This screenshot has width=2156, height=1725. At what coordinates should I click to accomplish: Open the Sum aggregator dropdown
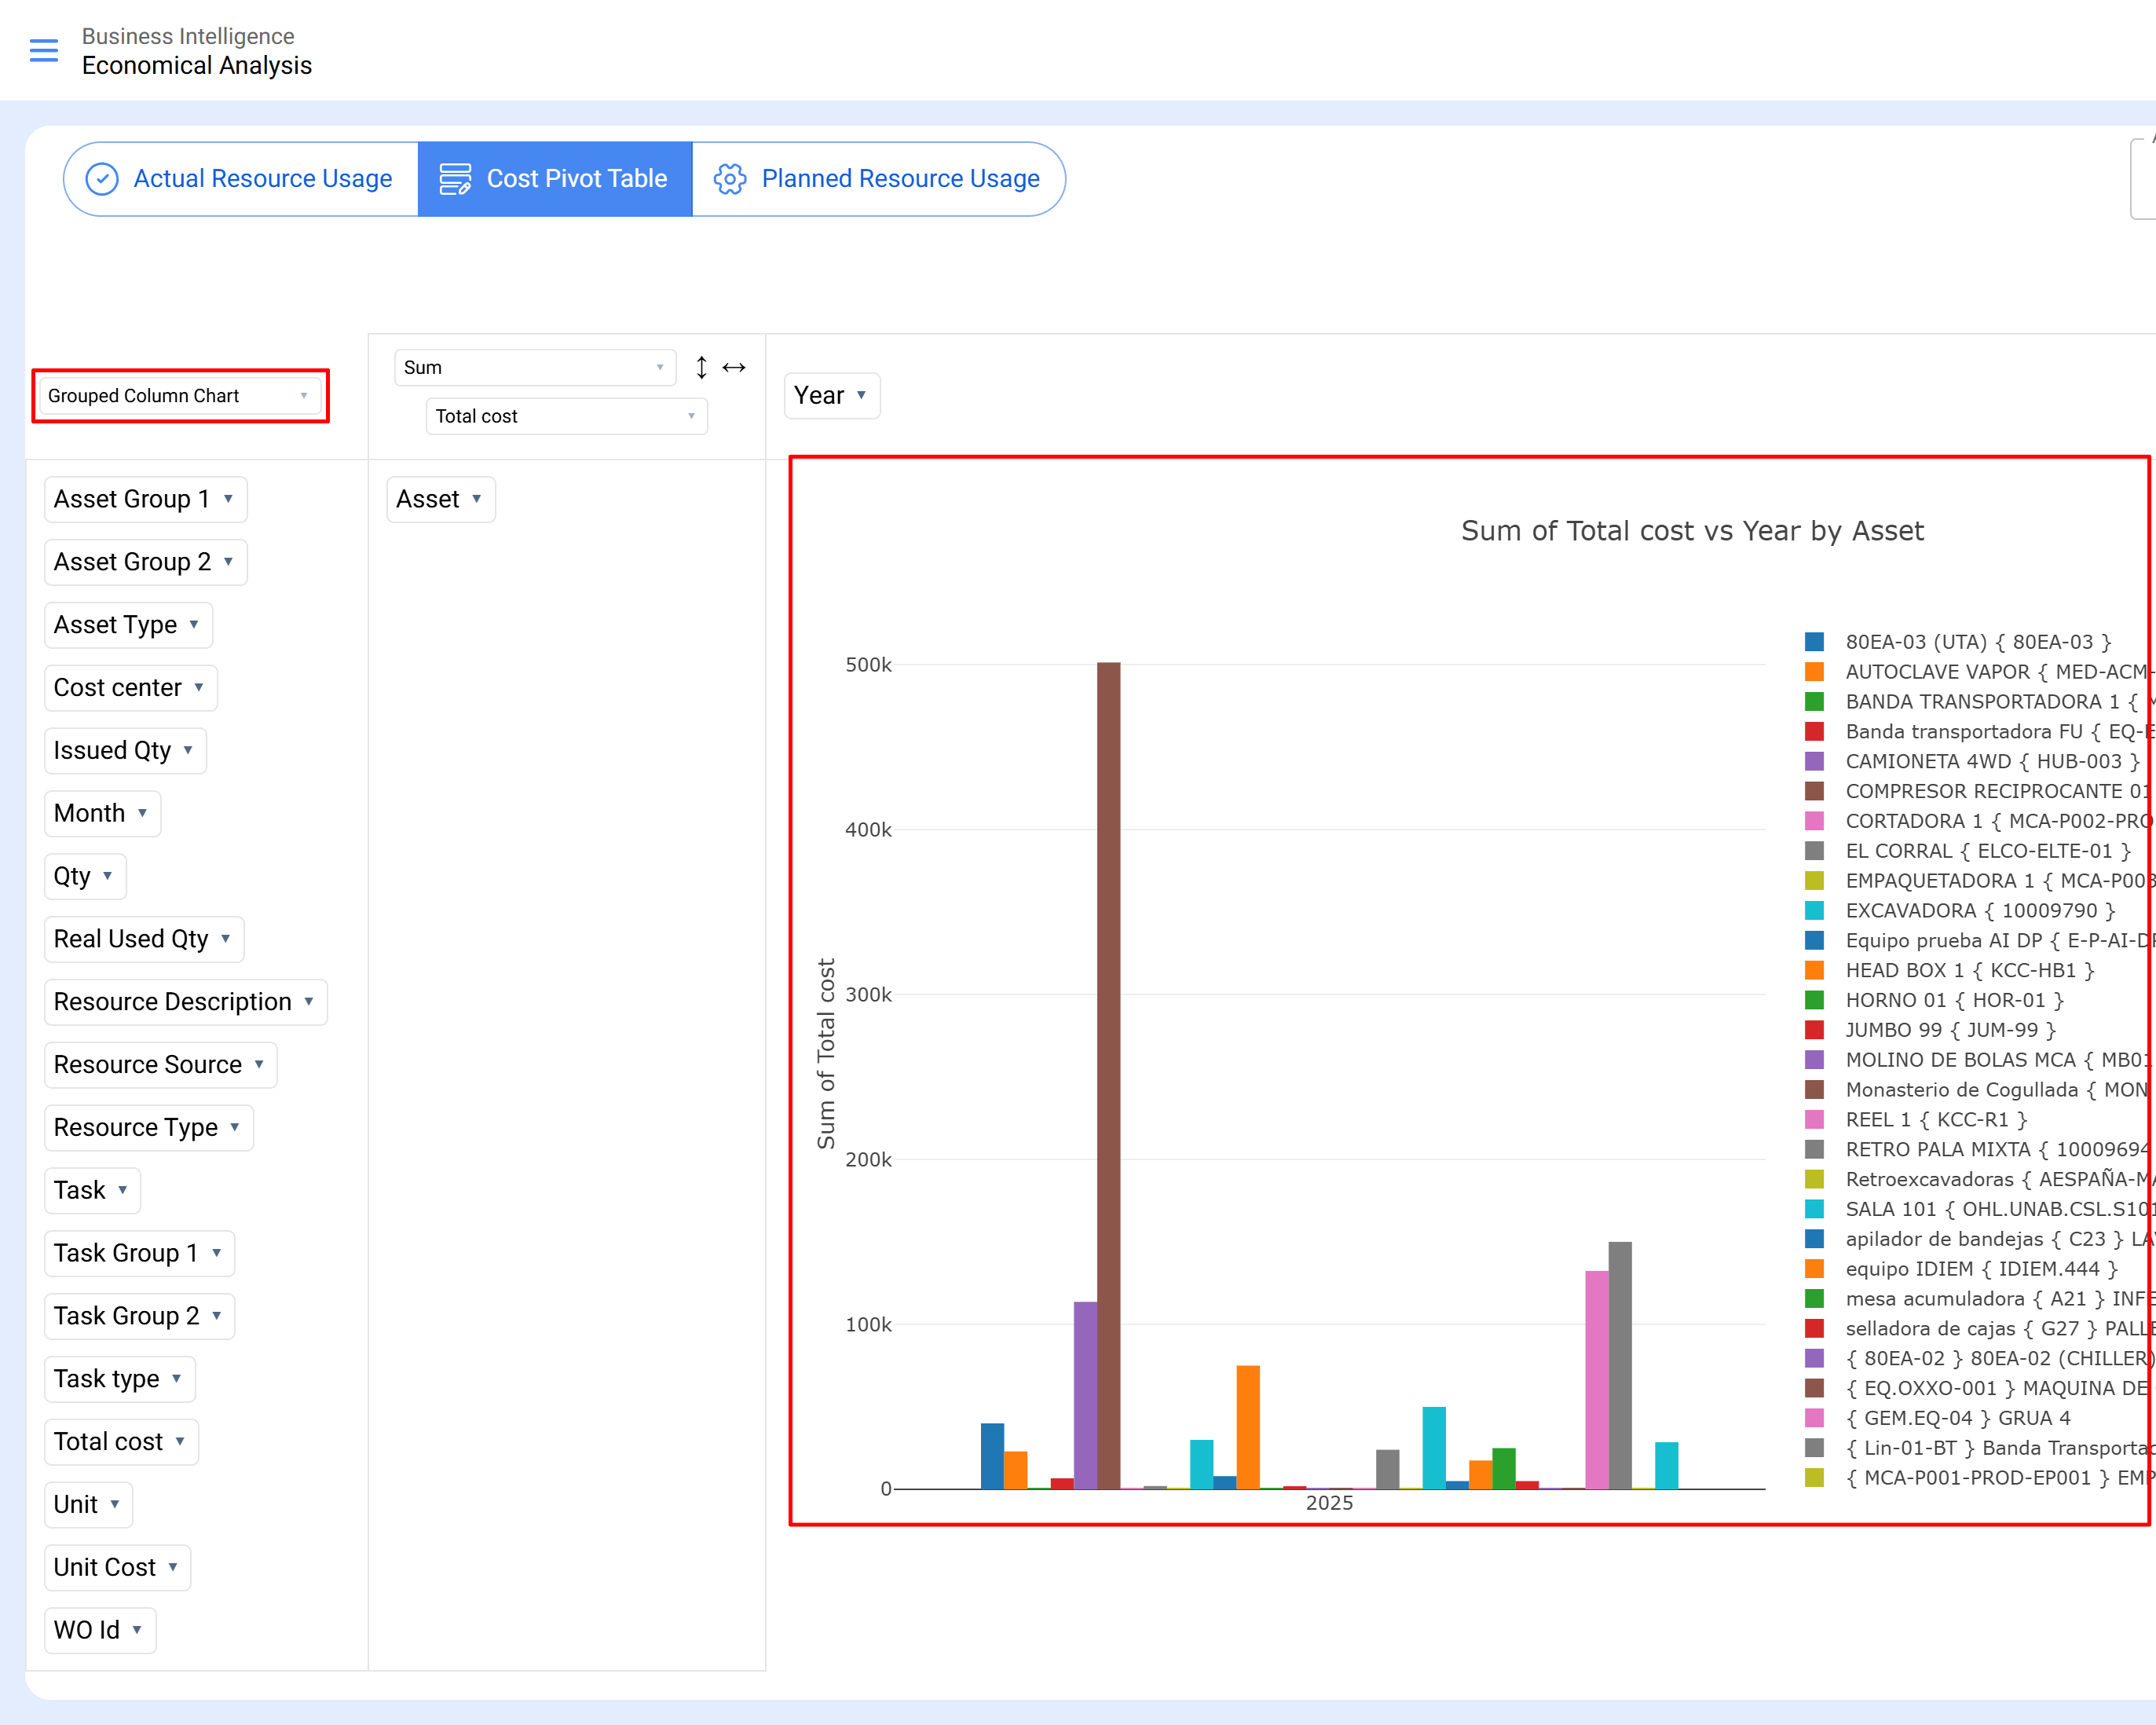[534, 367]
